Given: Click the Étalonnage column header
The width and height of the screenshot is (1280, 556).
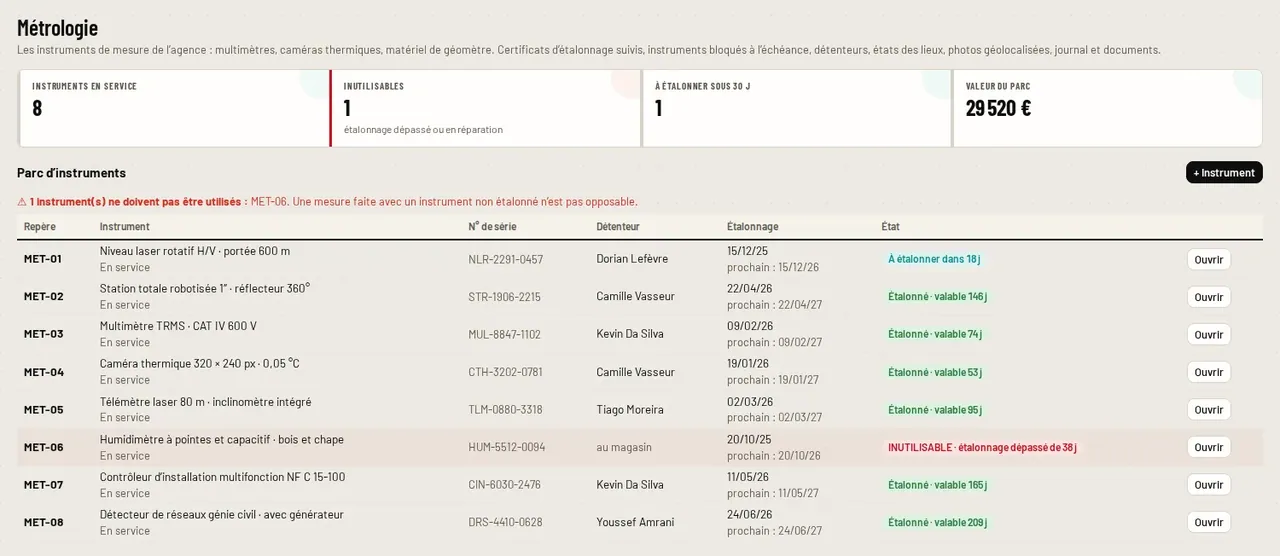Looking at the screenshot, I should click(752, 227).
